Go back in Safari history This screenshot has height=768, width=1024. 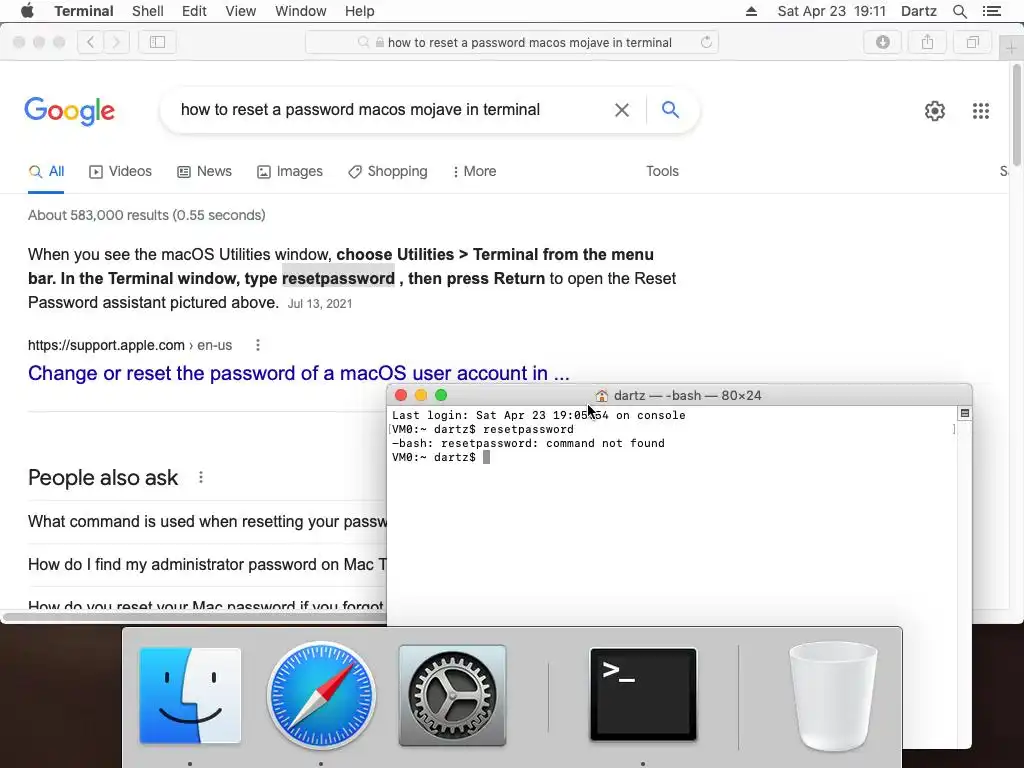[90, 42]
